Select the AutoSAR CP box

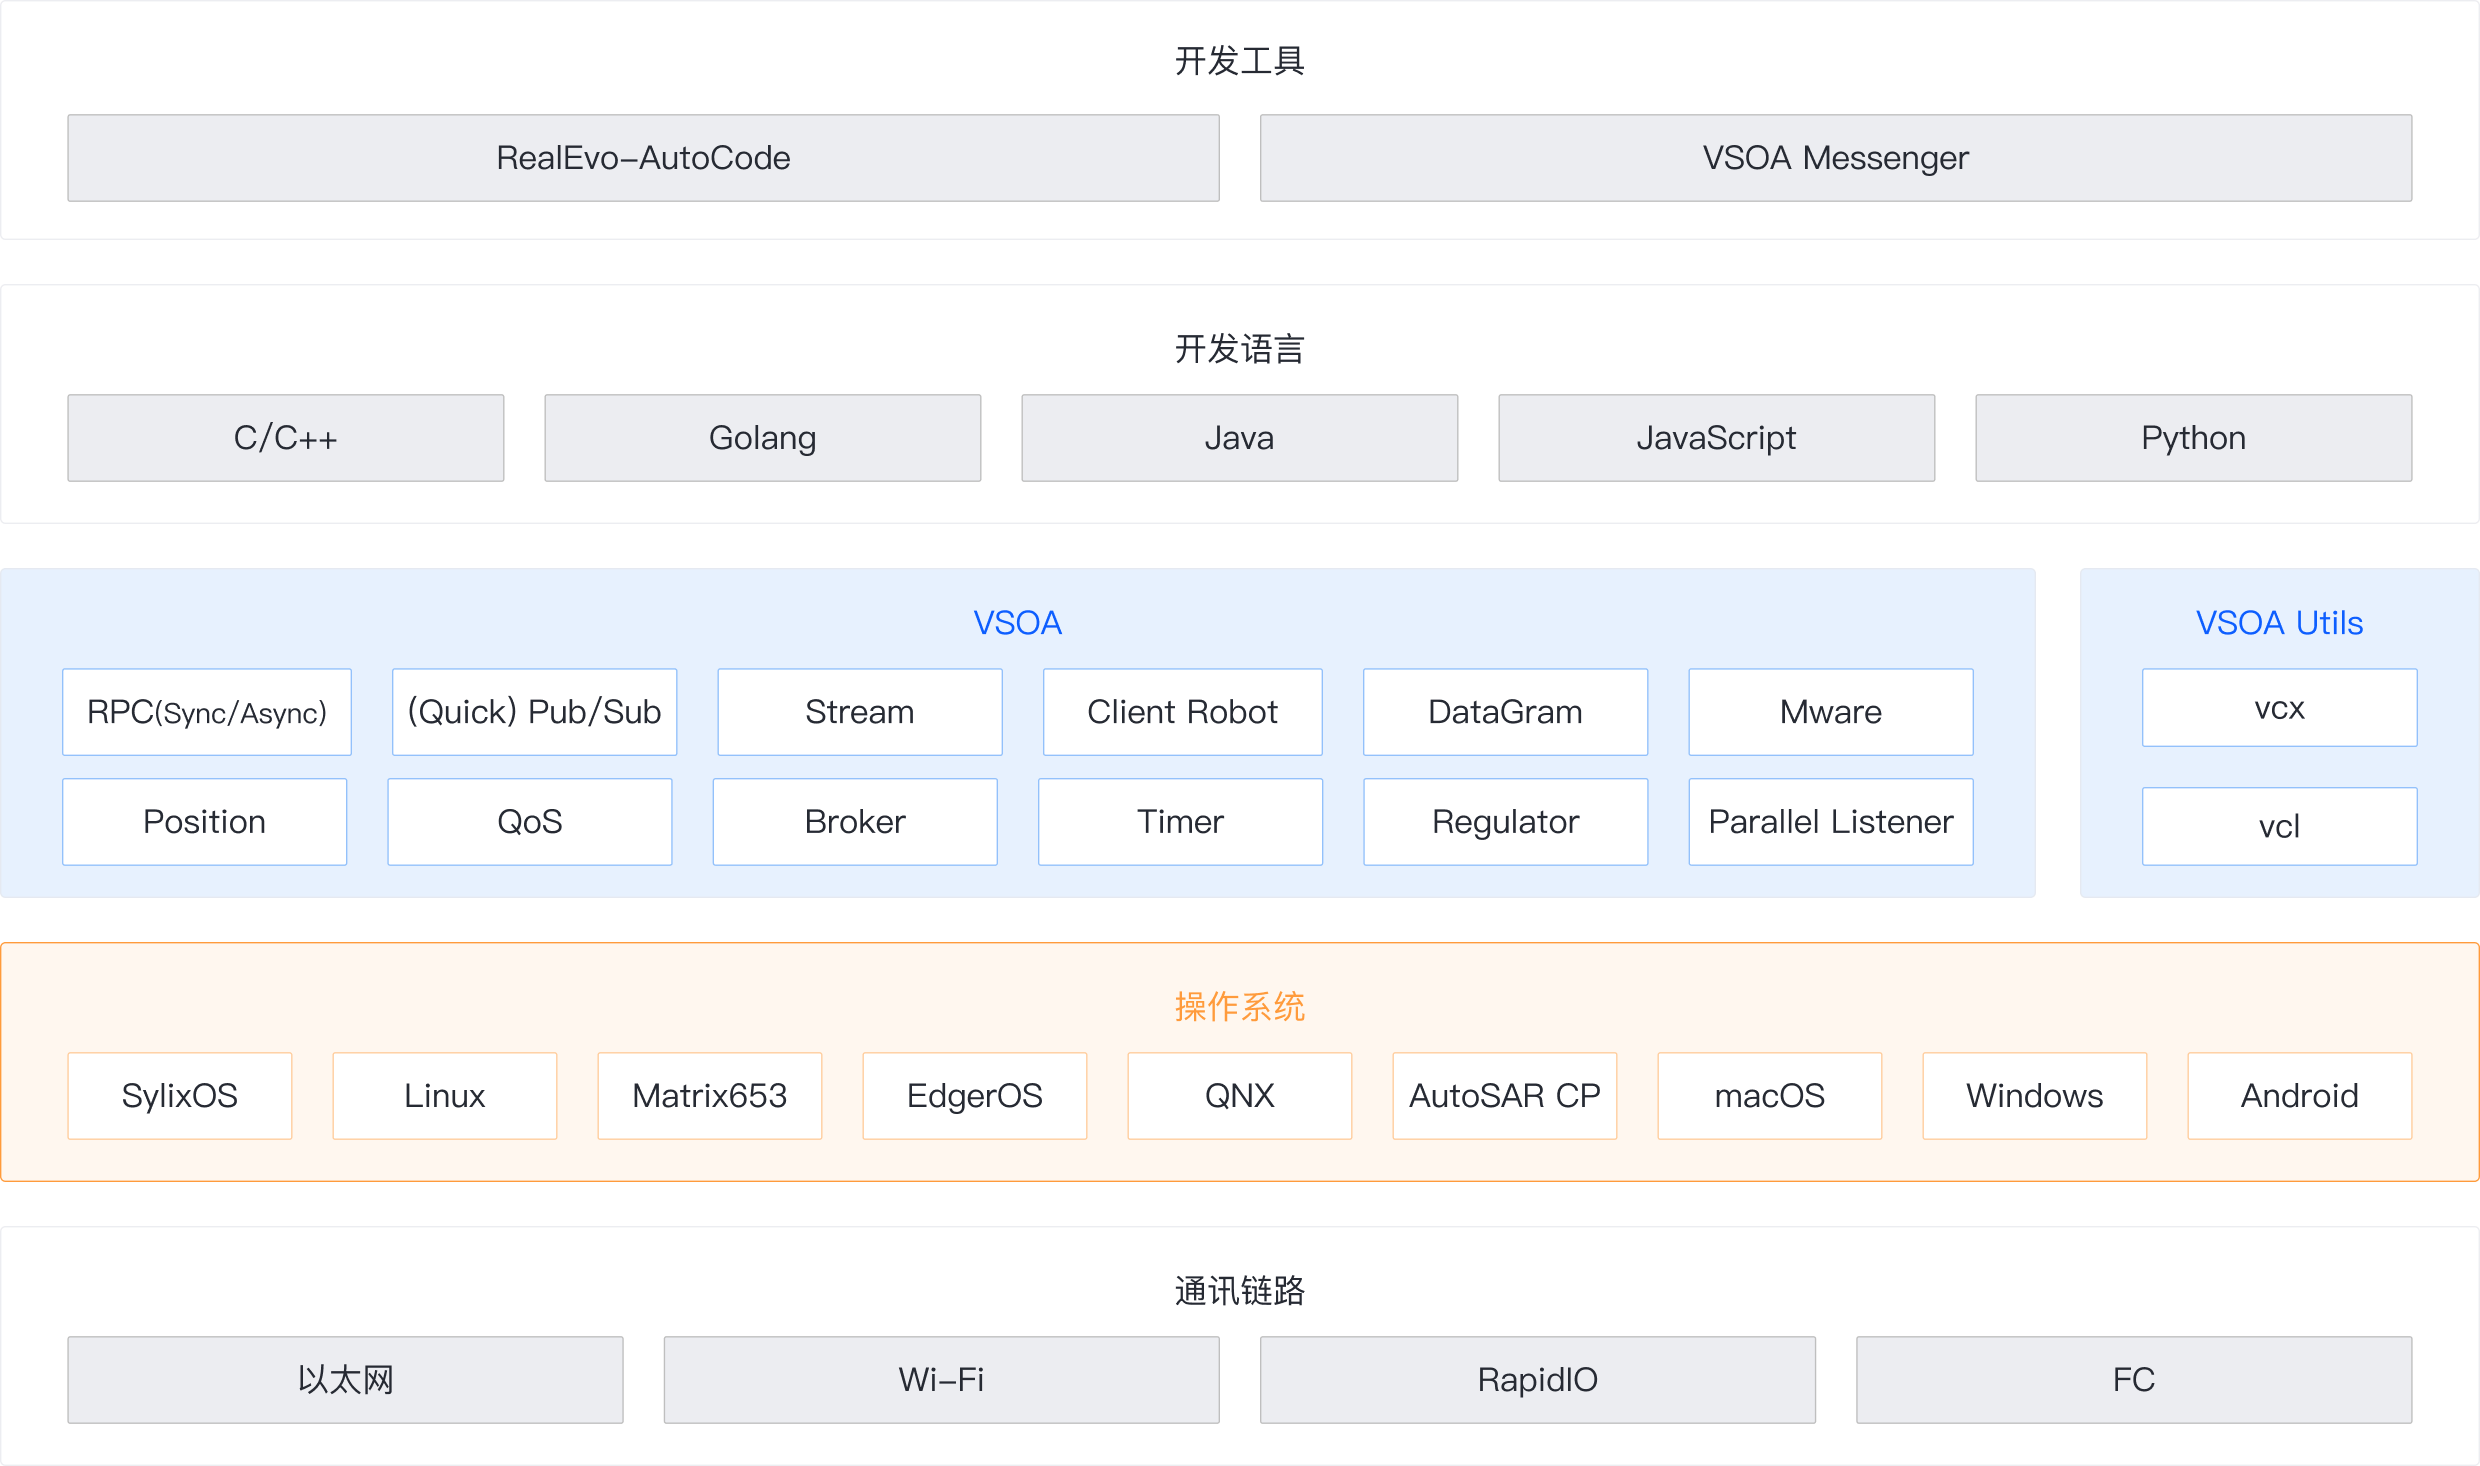tap(1505, 1096)
